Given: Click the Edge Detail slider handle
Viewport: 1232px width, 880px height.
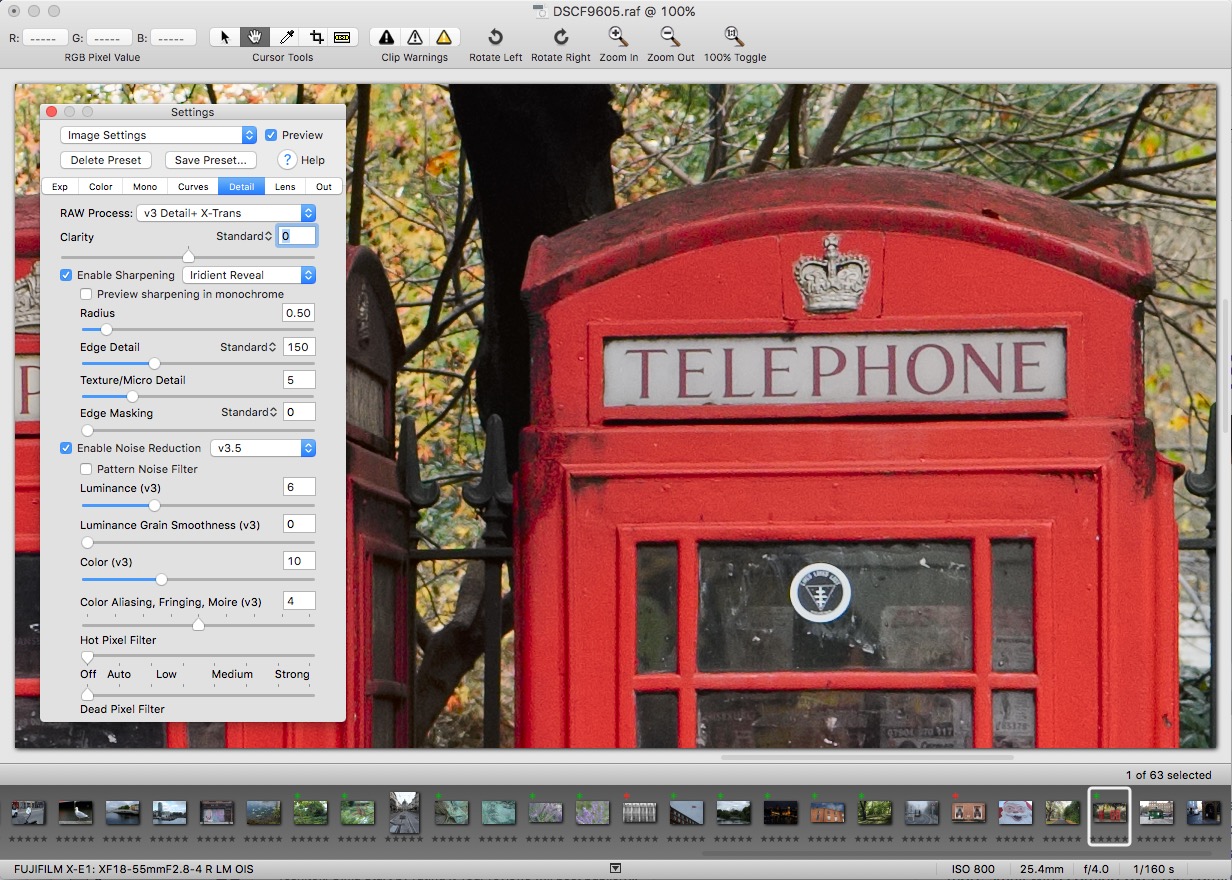Looking at the screenshot, I should click(154, 364).
